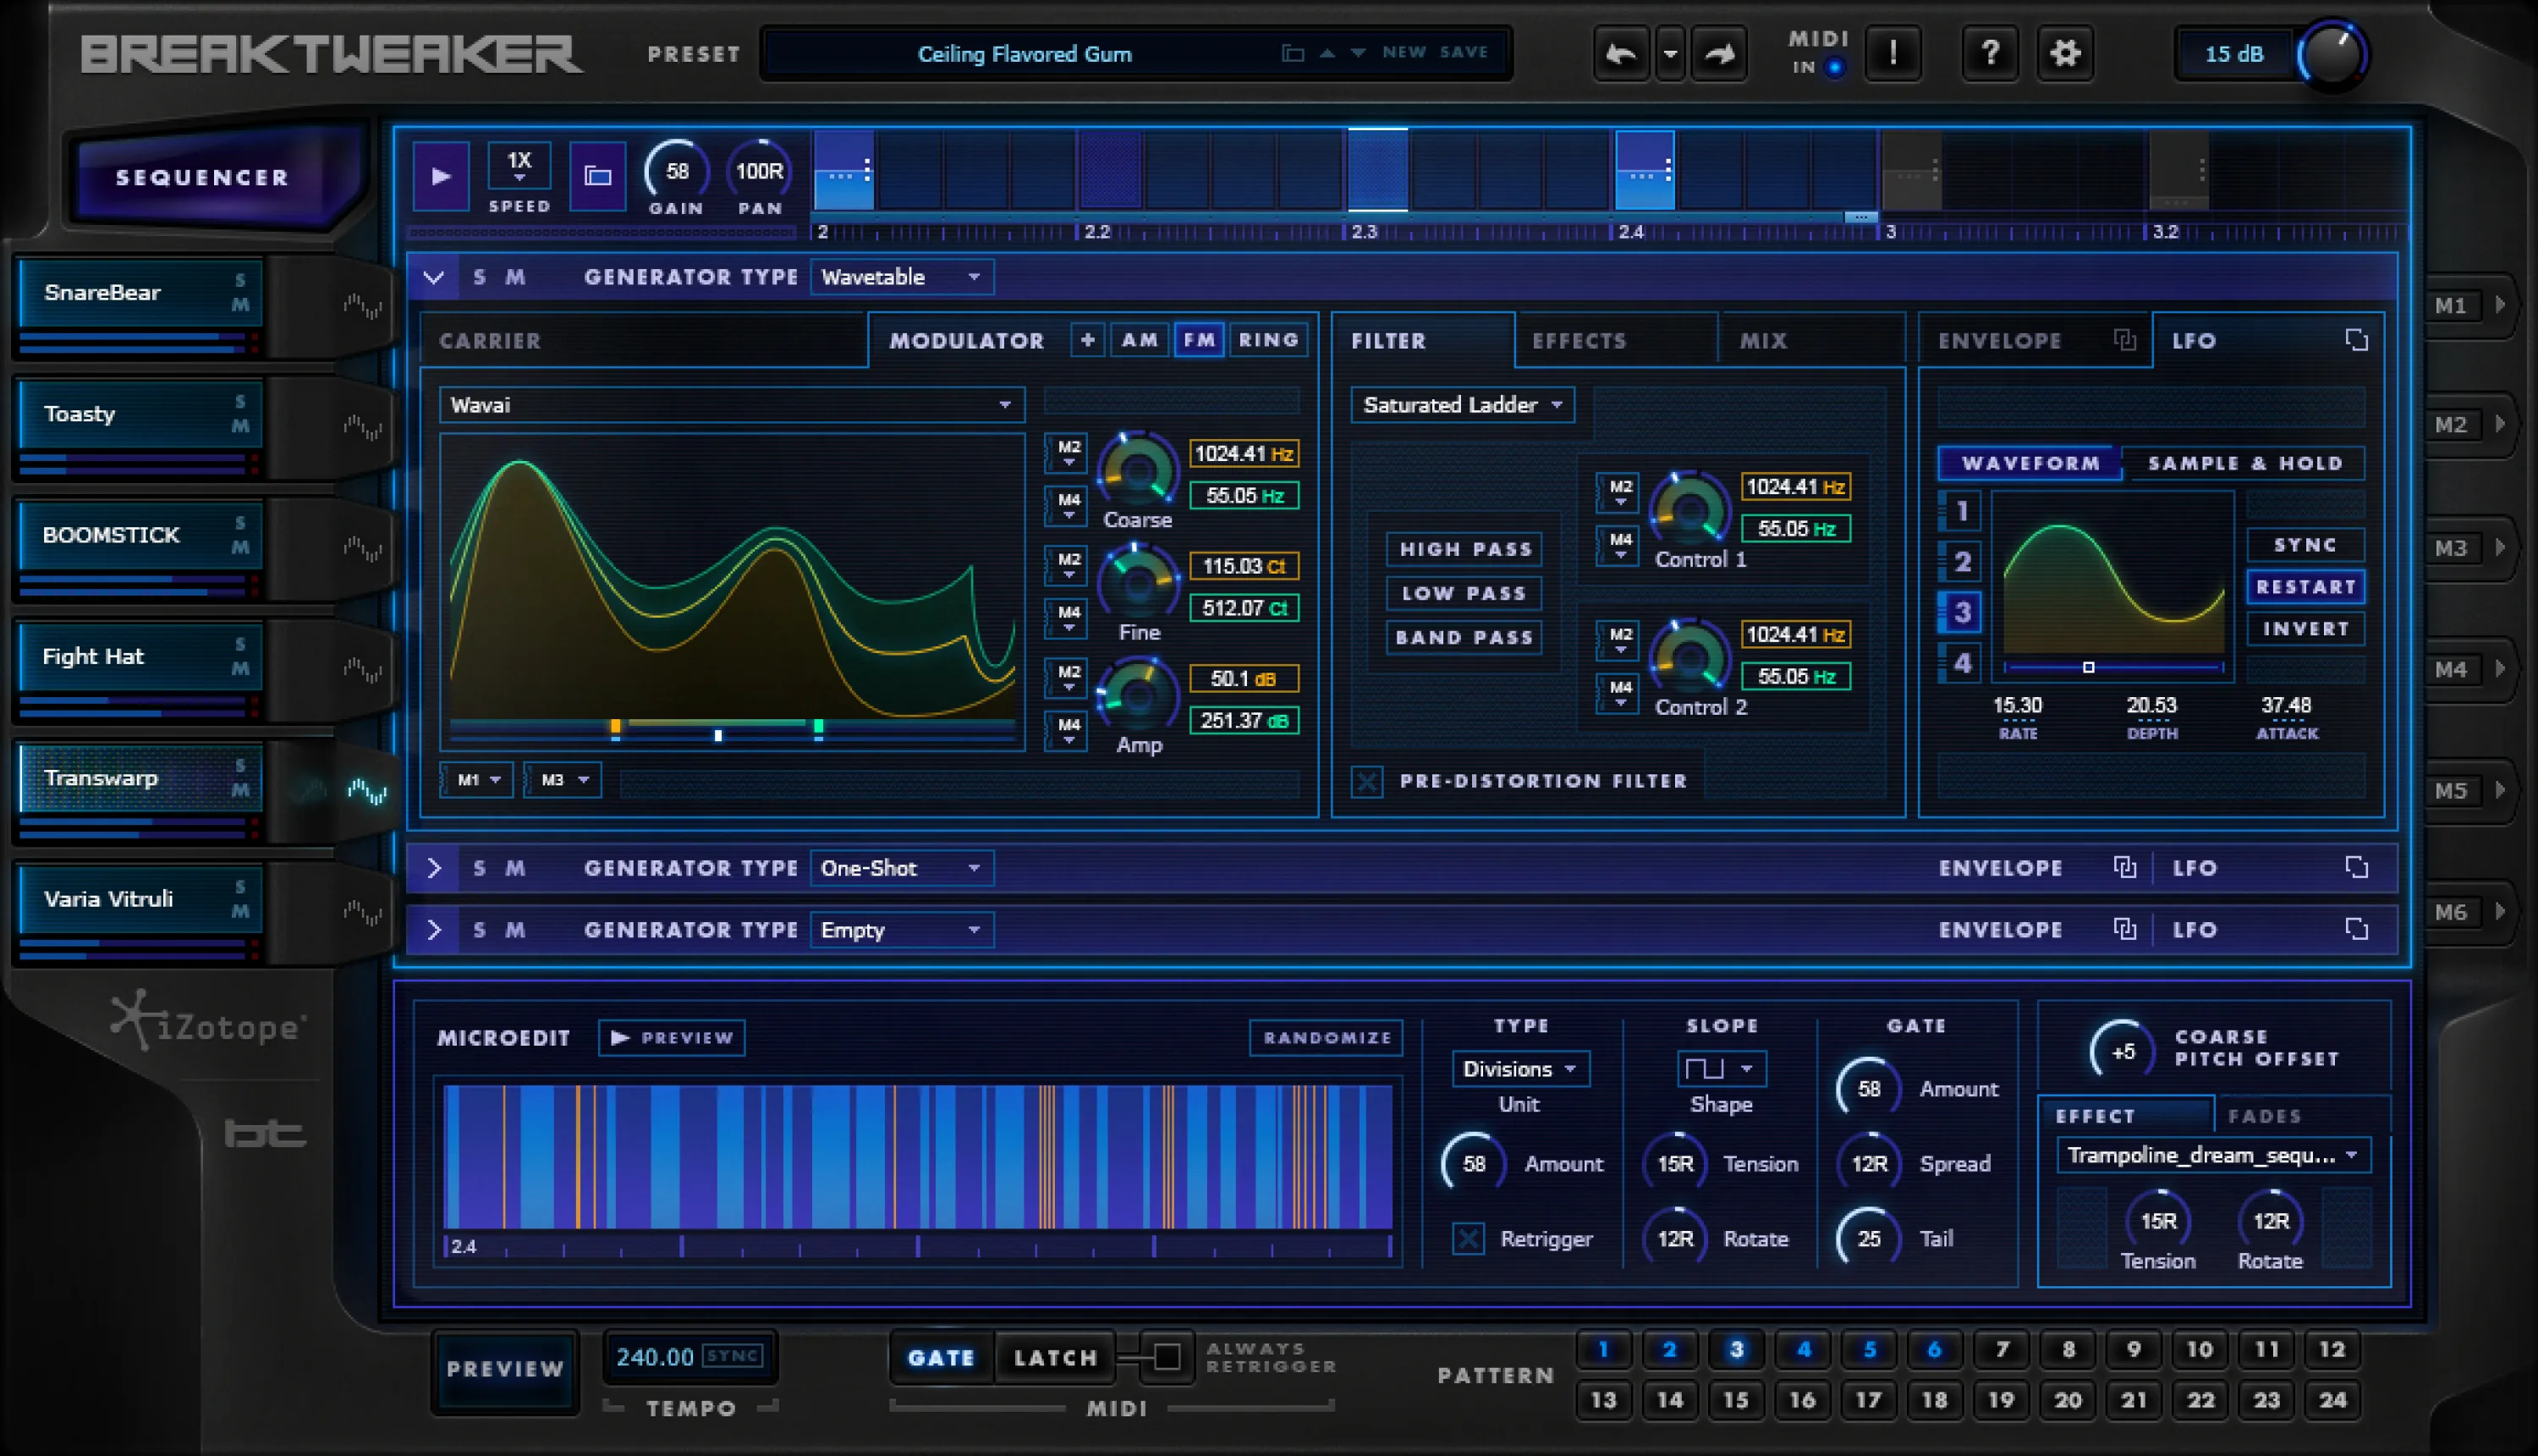Open the Saturated Ladder filter dropdown
This screenshot has height=1456, width=2538.
click(x=1463, y=405)
